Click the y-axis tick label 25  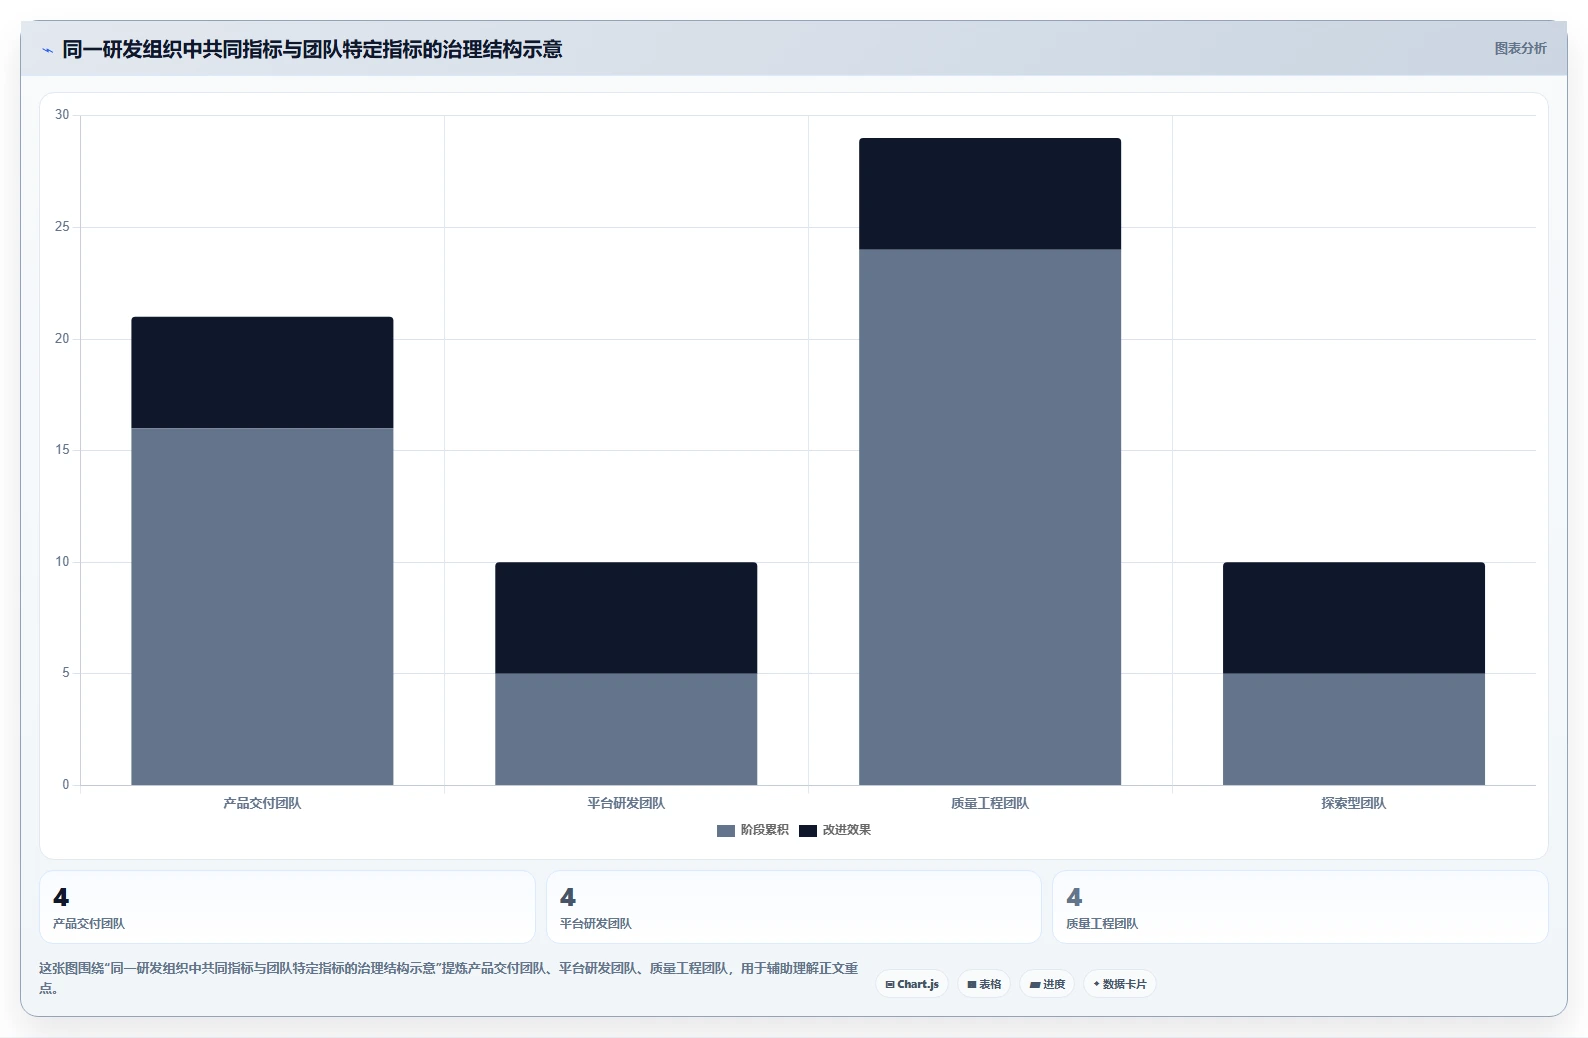point(62,227)
